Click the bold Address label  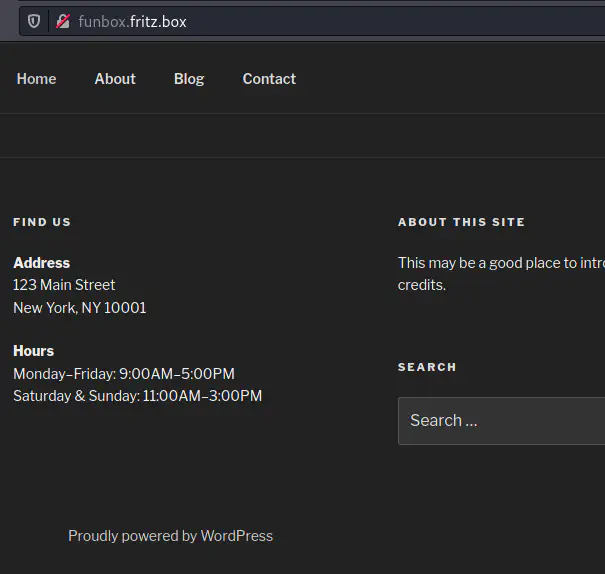point(41,263)
